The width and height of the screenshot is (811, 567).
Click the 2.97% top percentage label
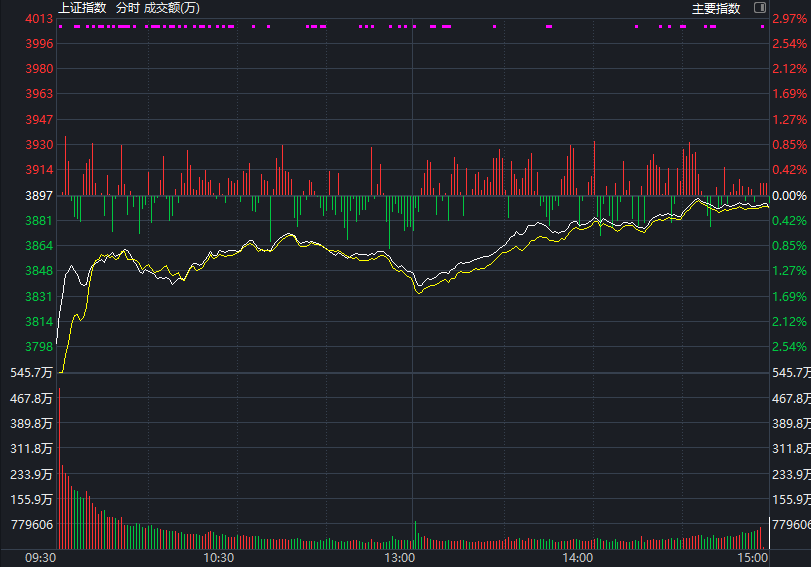point(789,19)
